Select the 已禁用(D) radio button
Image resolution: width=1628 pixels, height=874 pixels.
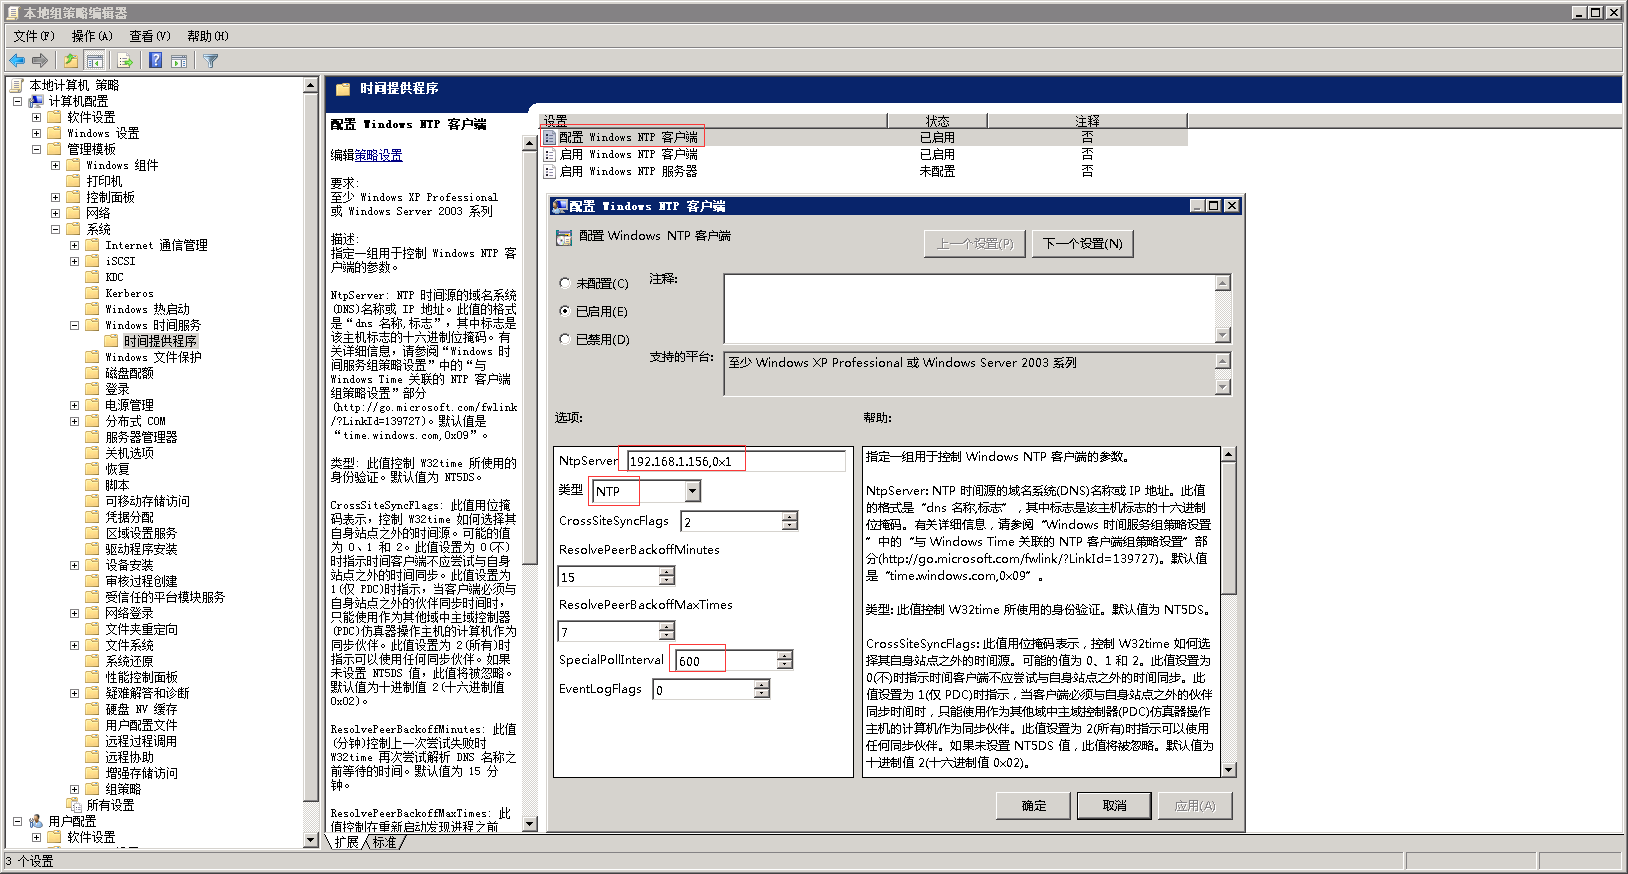click(x=565, y=339)
